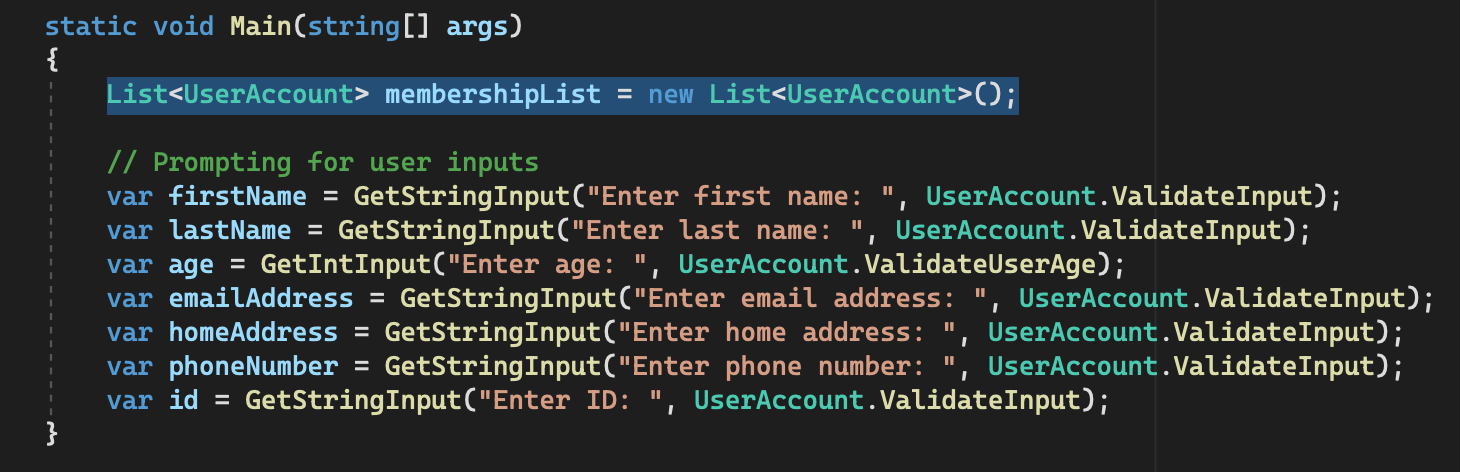Click the new keyword in list initialization
The width and height of the screenshot is (1460, 472).
671,95
